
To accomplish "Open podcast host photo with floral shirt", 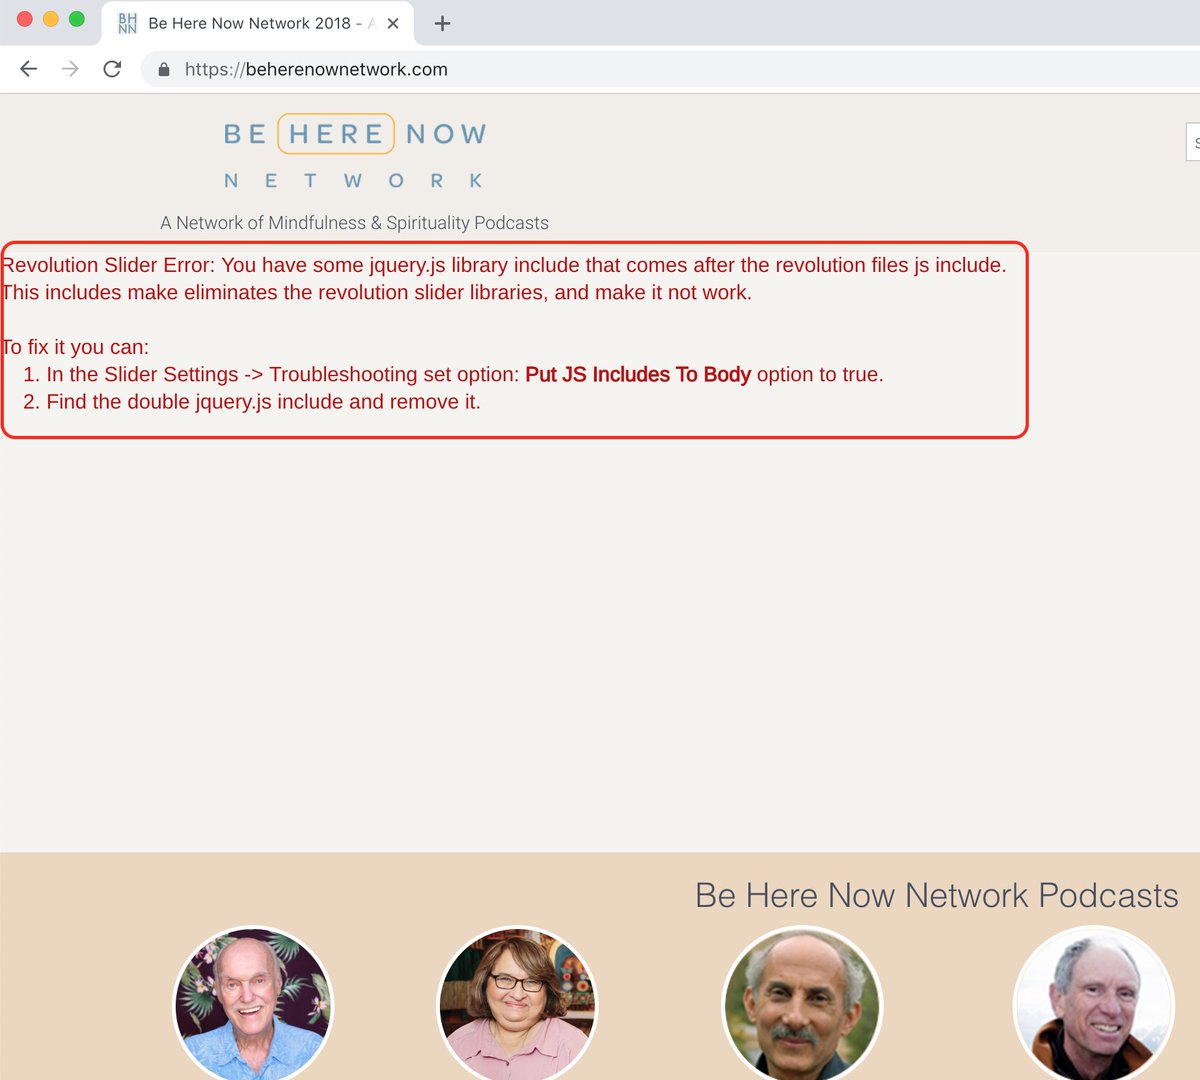I will click(253, 1004).
